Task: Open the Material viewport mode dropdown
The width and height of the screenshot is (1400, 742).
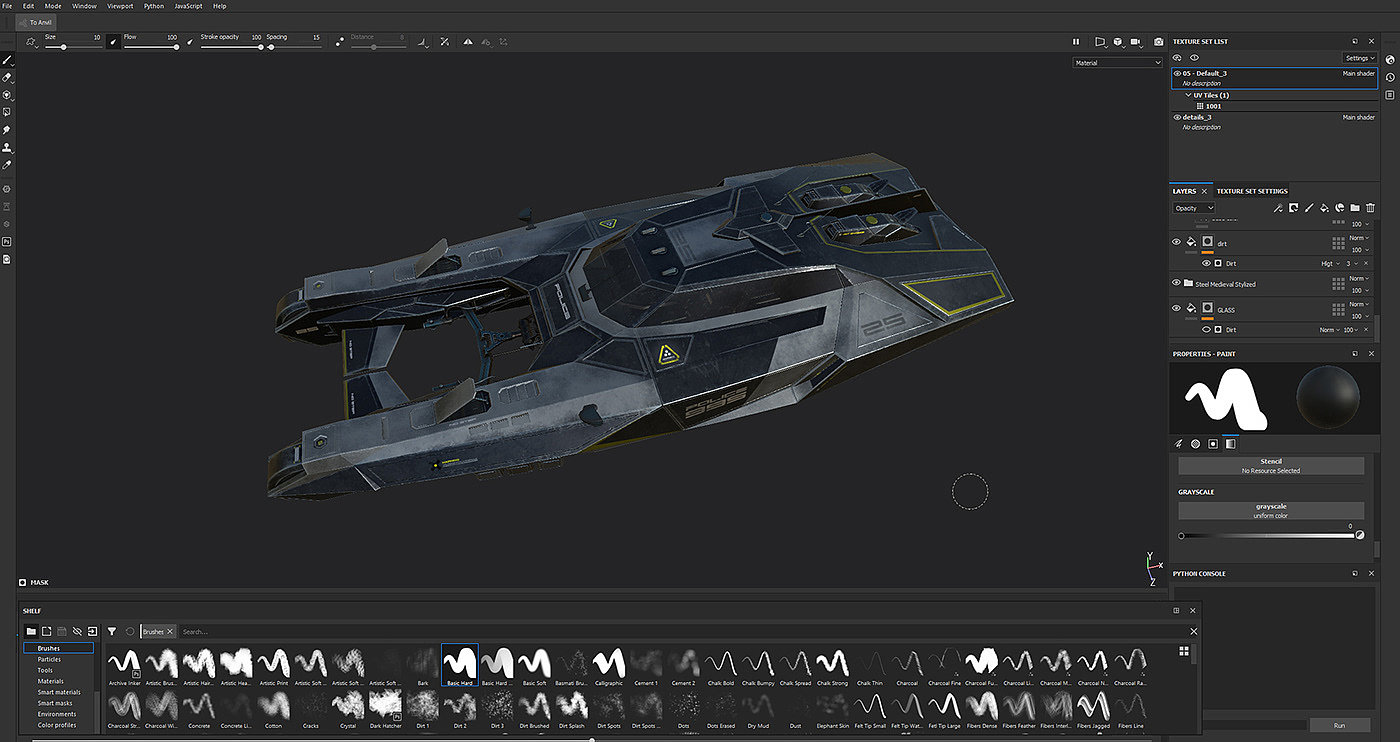Action: click(1117, 63)
